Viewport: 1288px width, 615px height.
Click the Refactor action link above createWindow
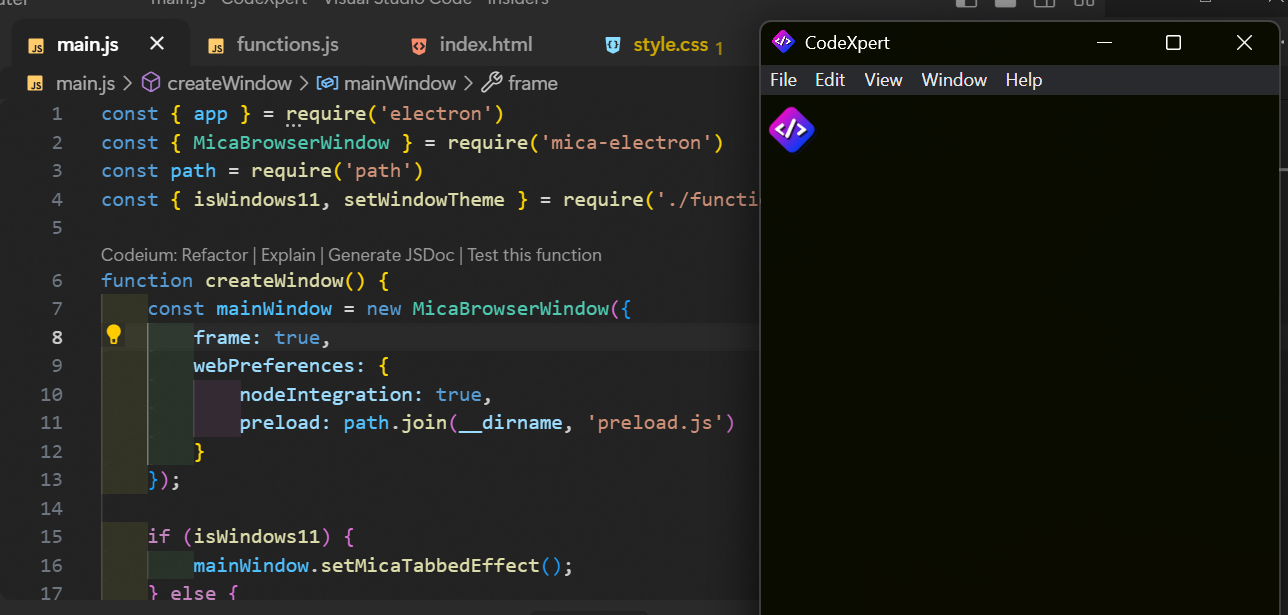pyautogui.click(x=215, y=255)
